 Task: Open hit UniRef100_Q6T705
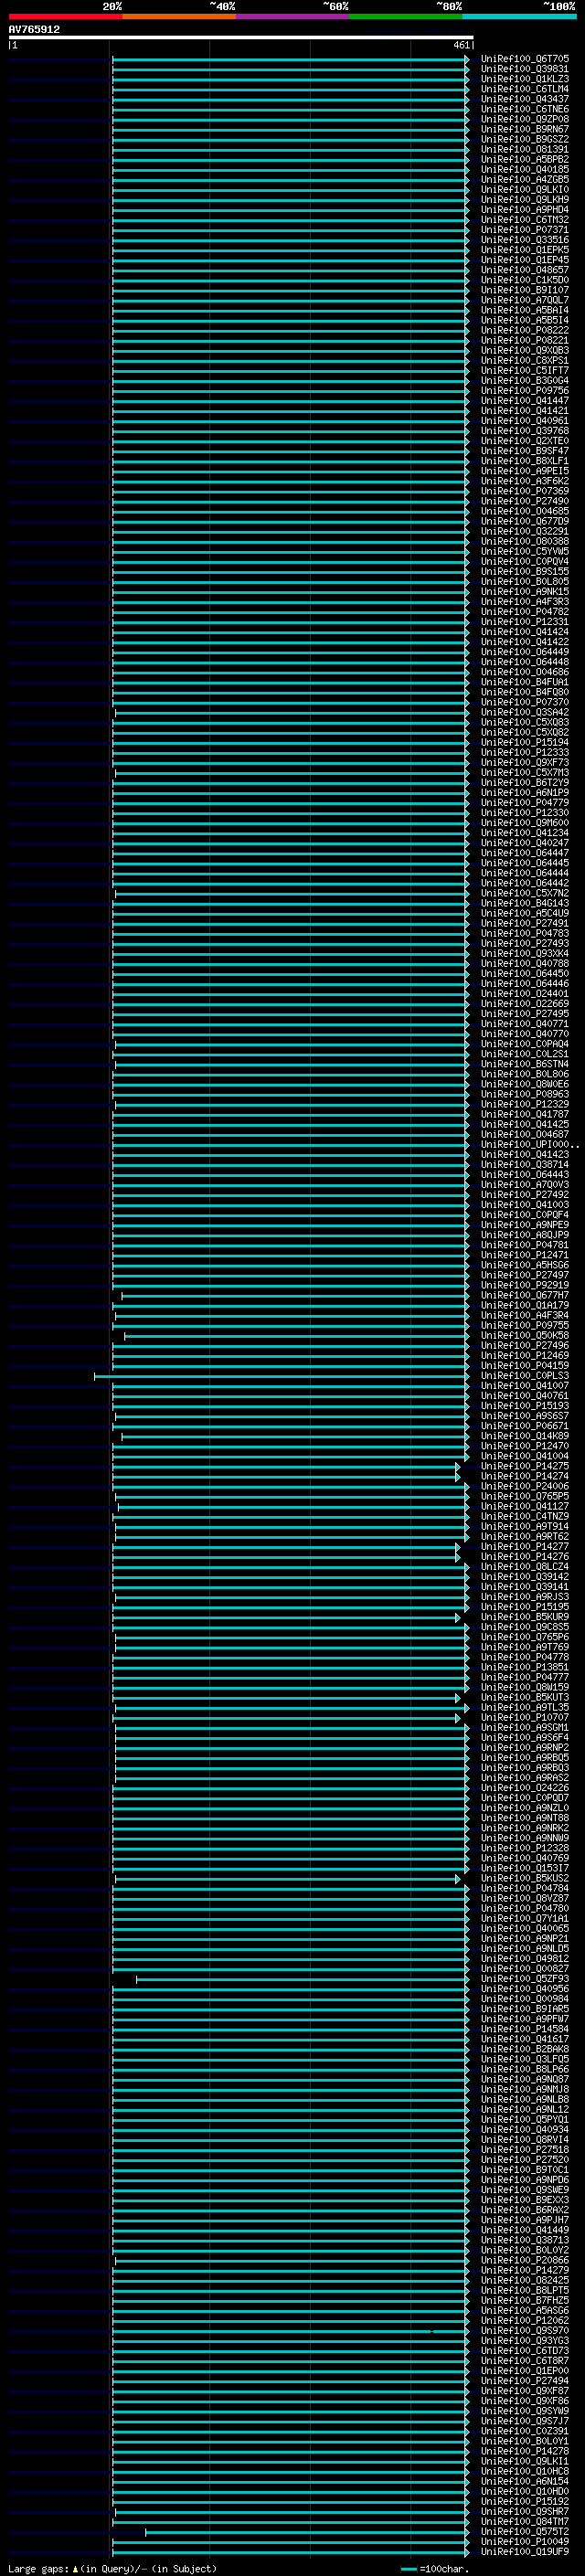(524, 59)
